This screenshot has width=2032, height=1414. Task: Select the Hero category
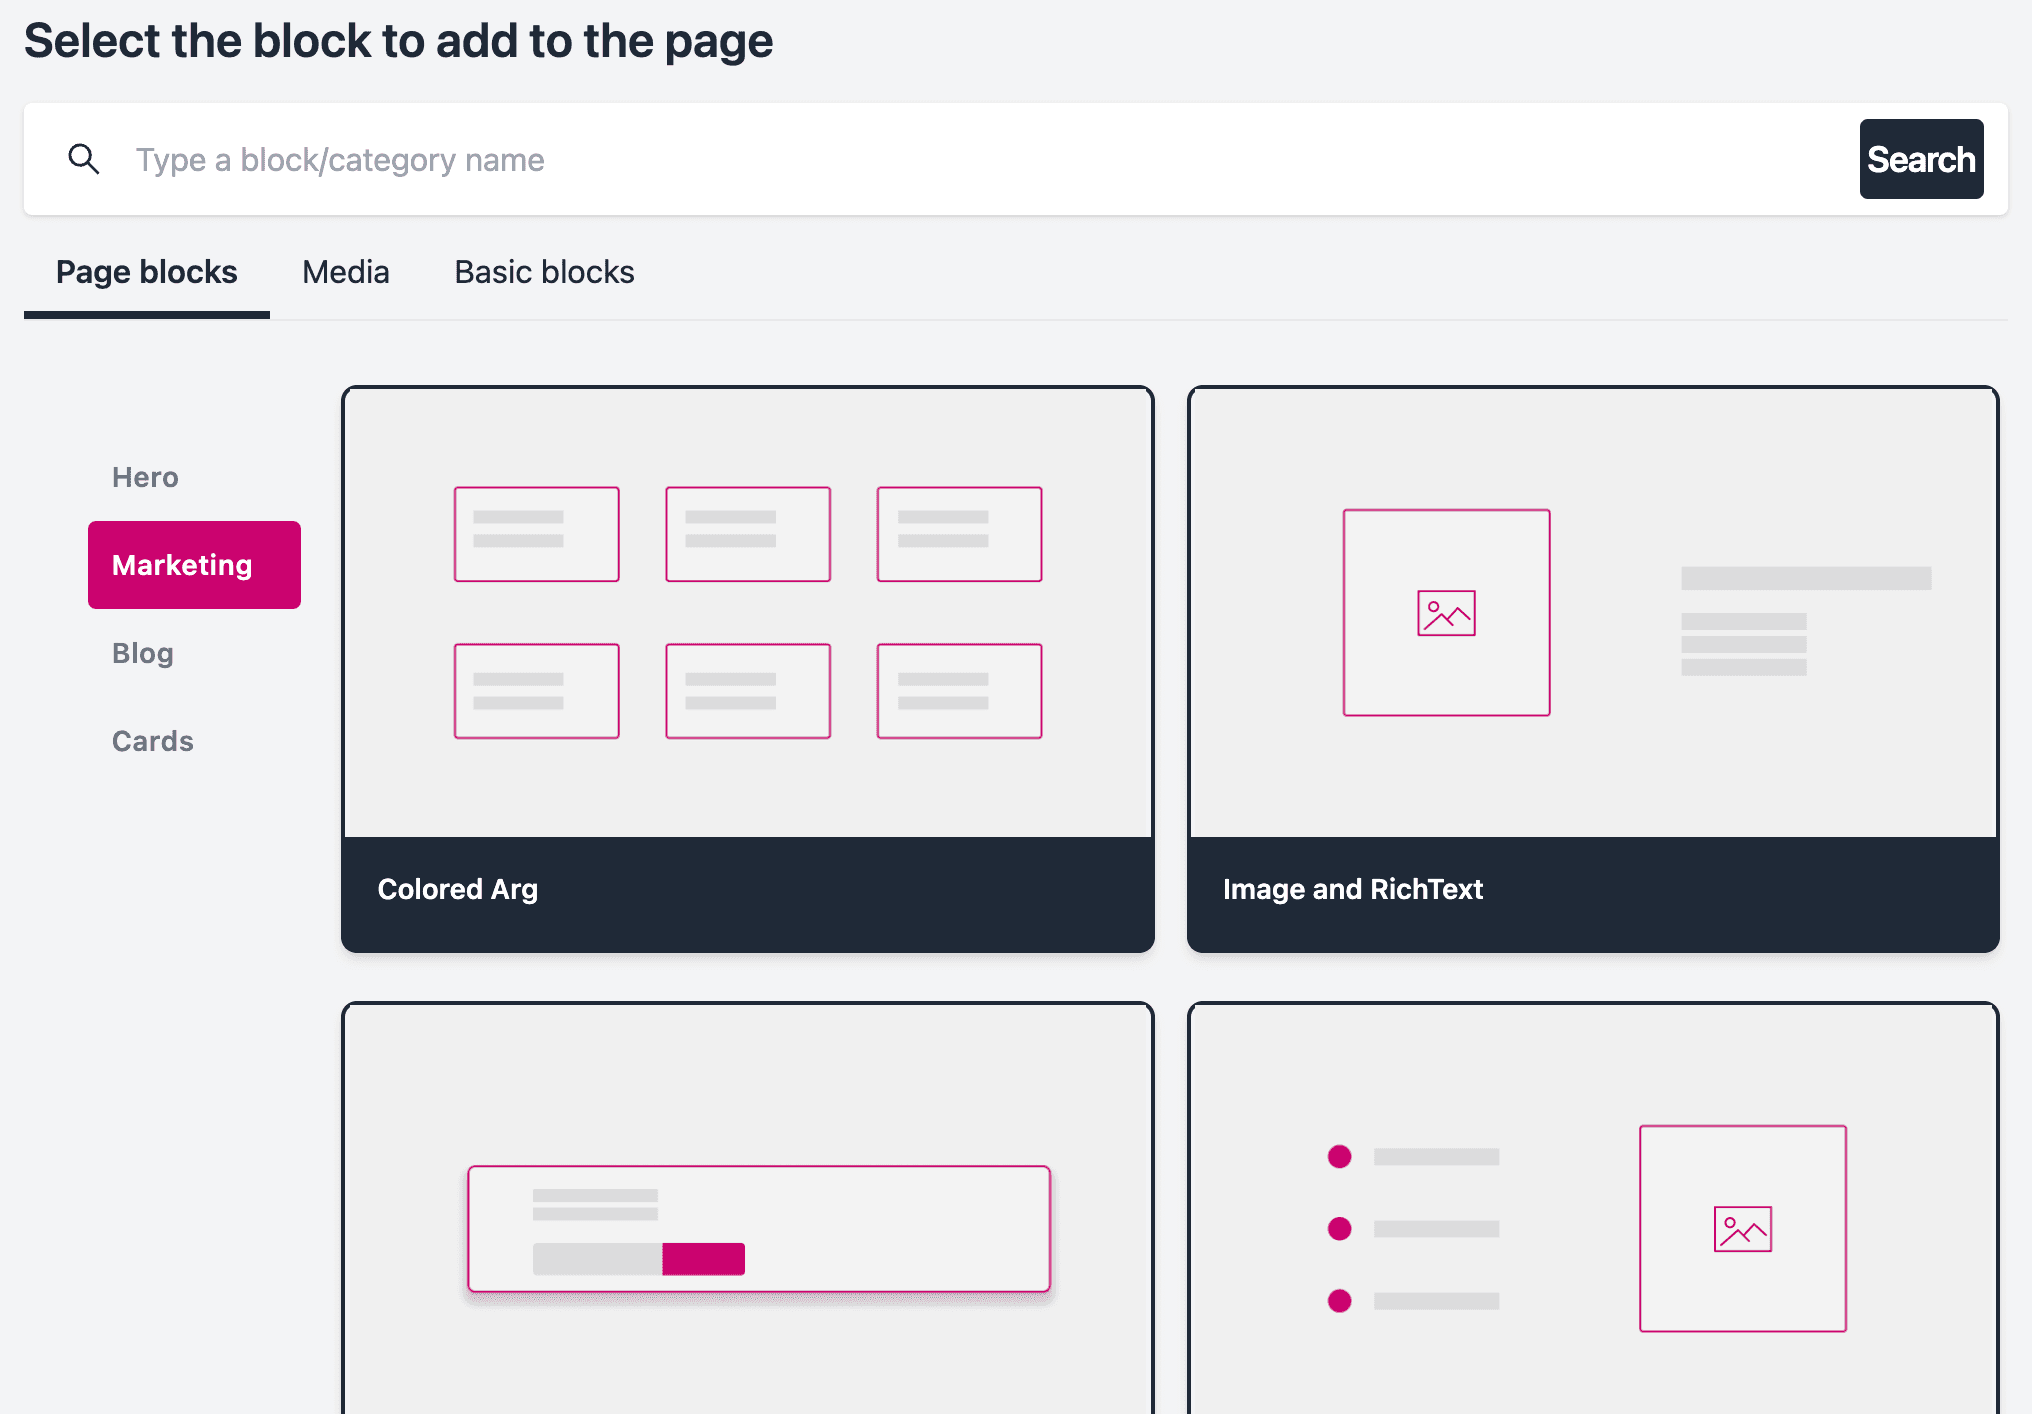pyautogui.click(x=145, y=477)
